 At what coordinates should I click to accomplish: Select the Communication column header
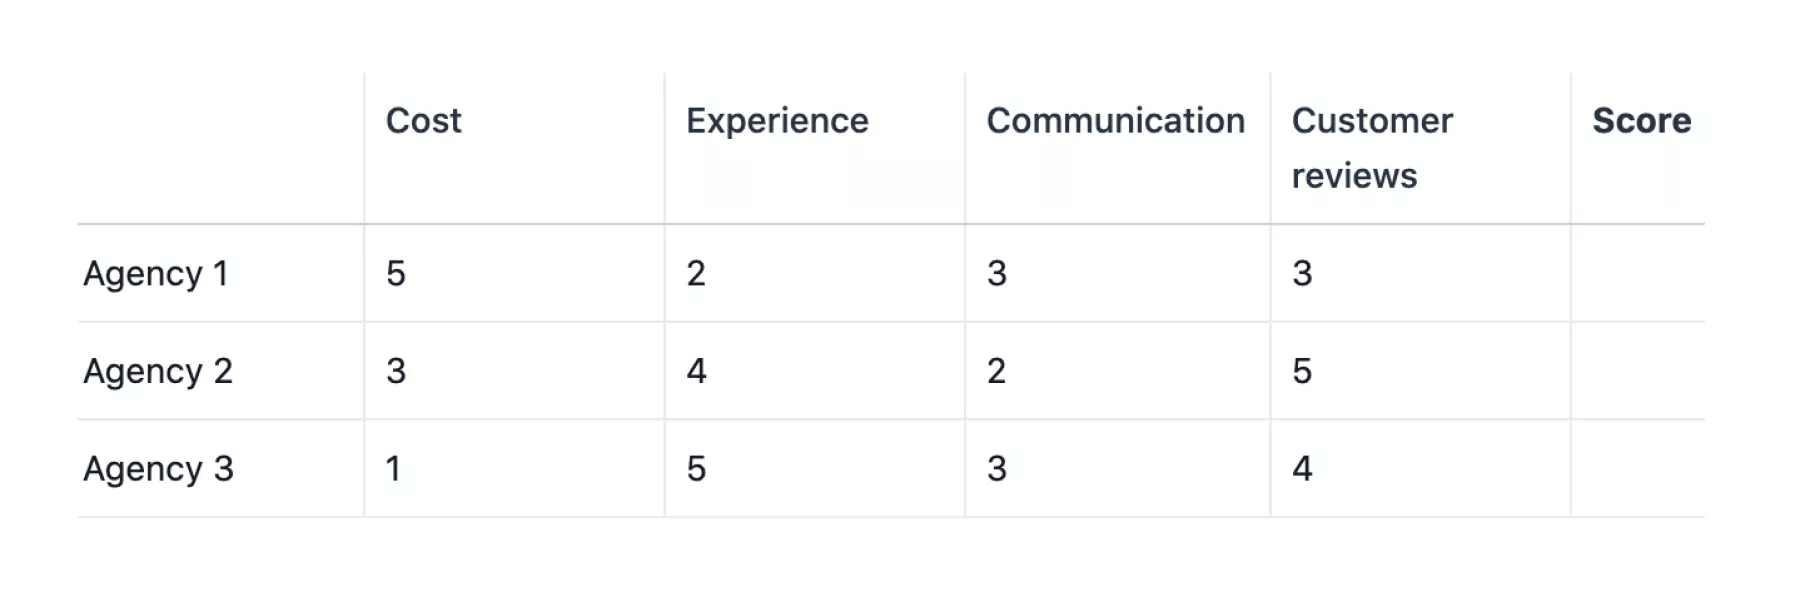[1115, 121]
